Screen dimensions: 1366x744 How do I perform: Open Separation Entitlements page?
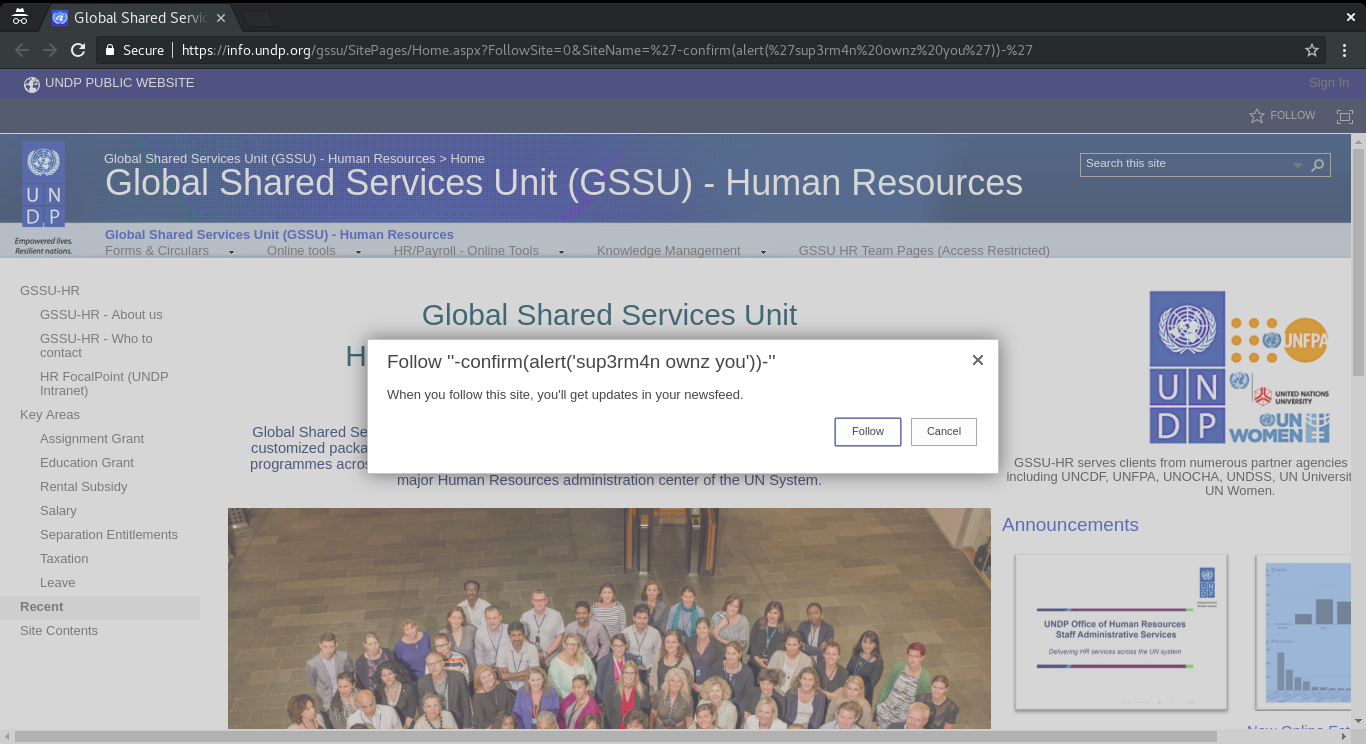109,535
